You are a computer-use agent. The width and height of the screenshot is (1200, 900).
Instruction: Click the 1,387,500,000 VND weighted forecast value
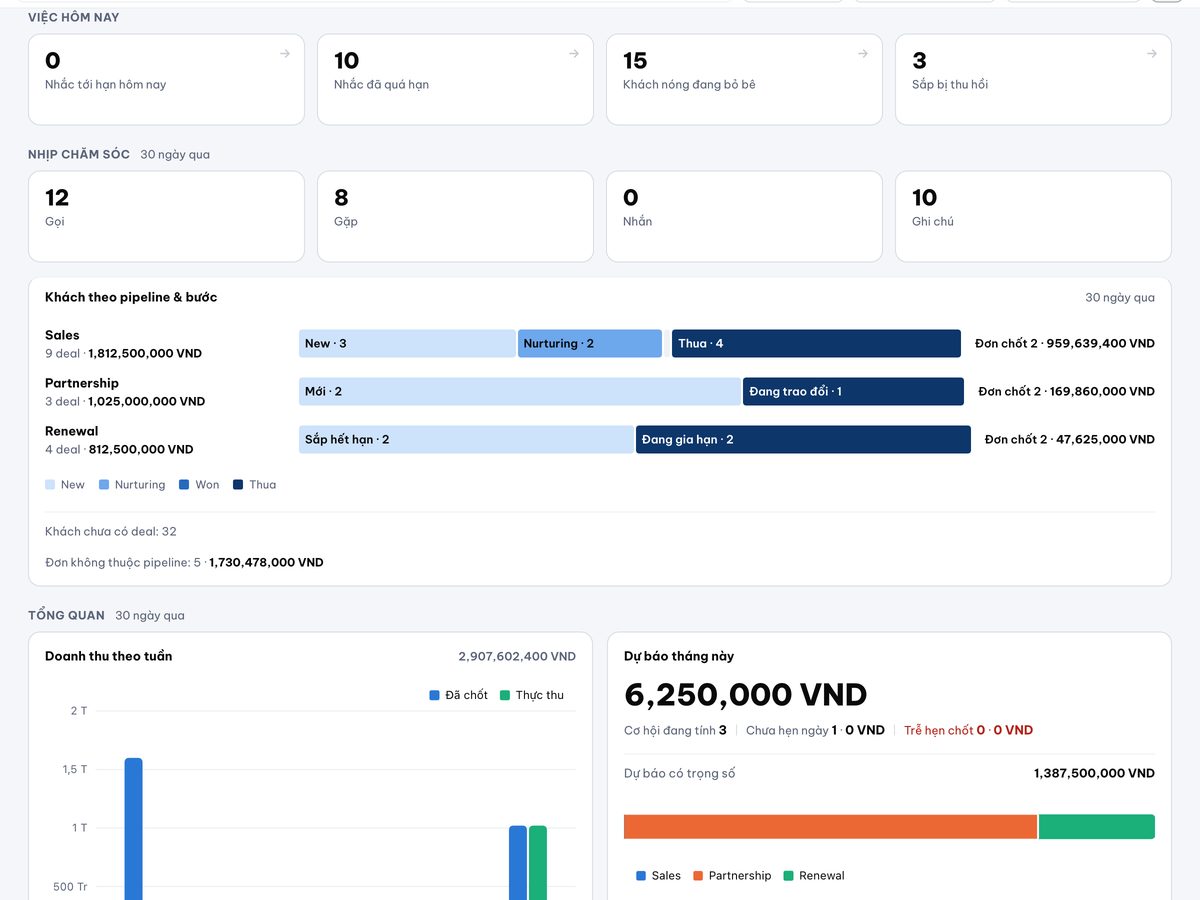click(1094, 774)
